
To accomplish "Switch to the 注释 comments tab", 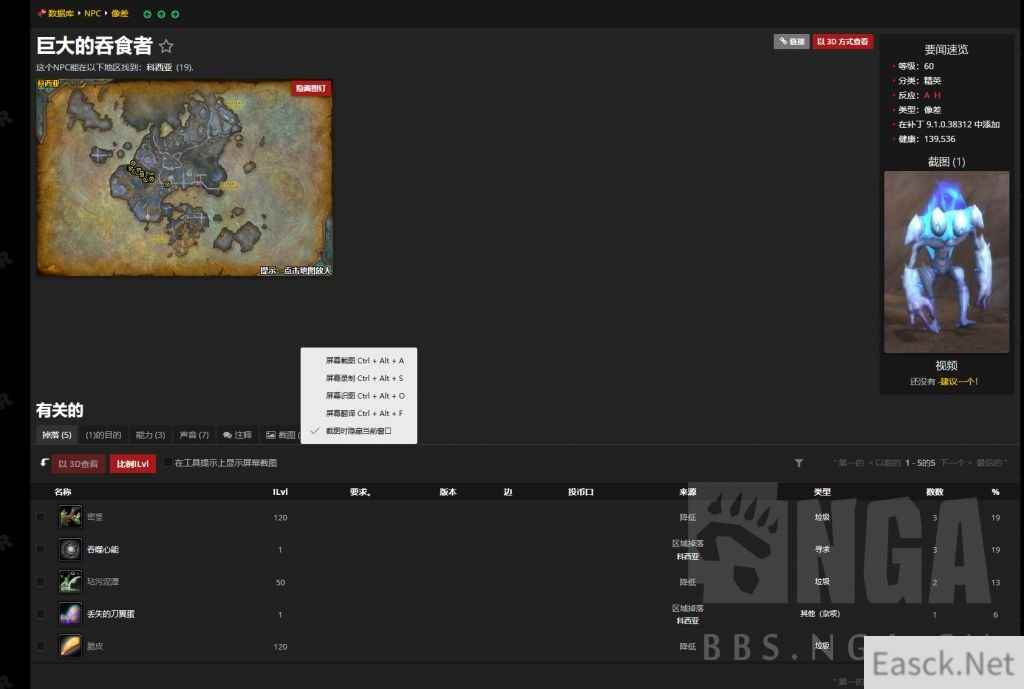I will click(237, 435).
